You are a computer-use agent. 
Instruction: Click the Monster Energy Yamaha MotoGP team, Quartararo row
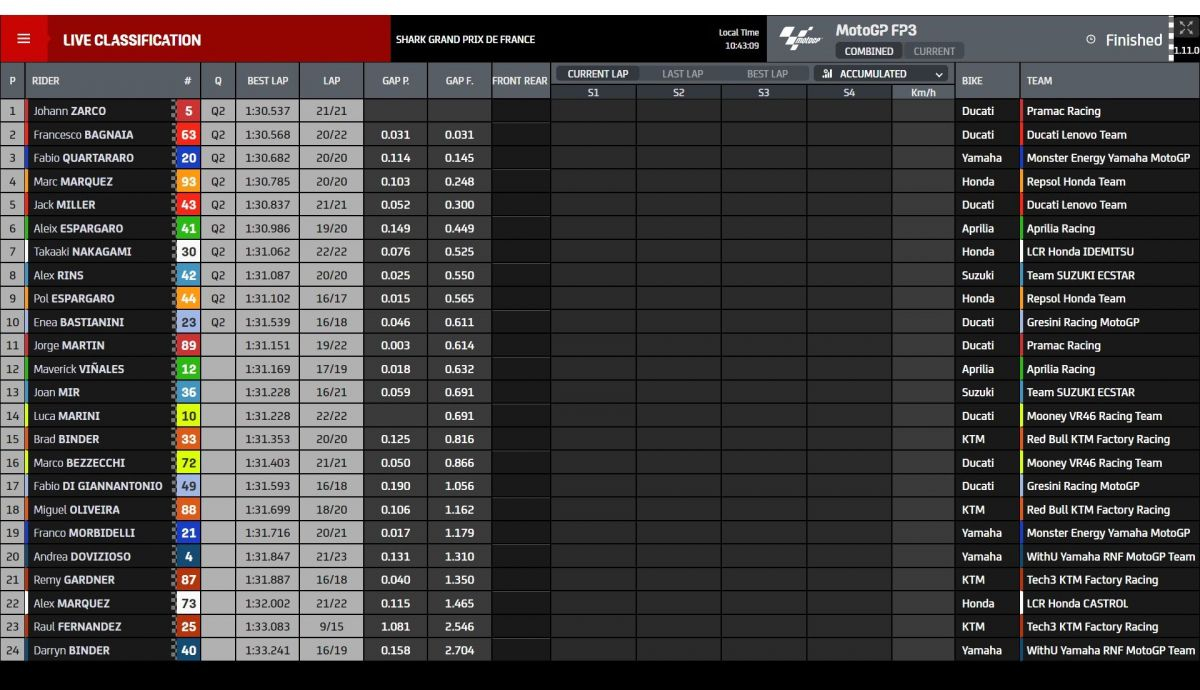click(x=1108, y=158)
